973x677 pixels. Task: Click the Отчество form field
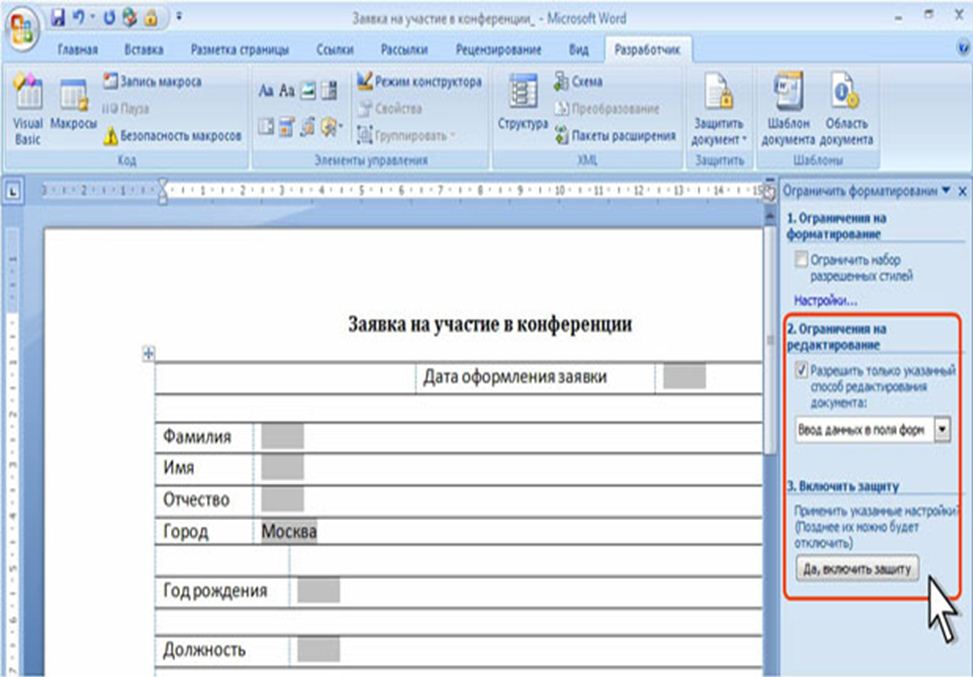coord(282,499)
